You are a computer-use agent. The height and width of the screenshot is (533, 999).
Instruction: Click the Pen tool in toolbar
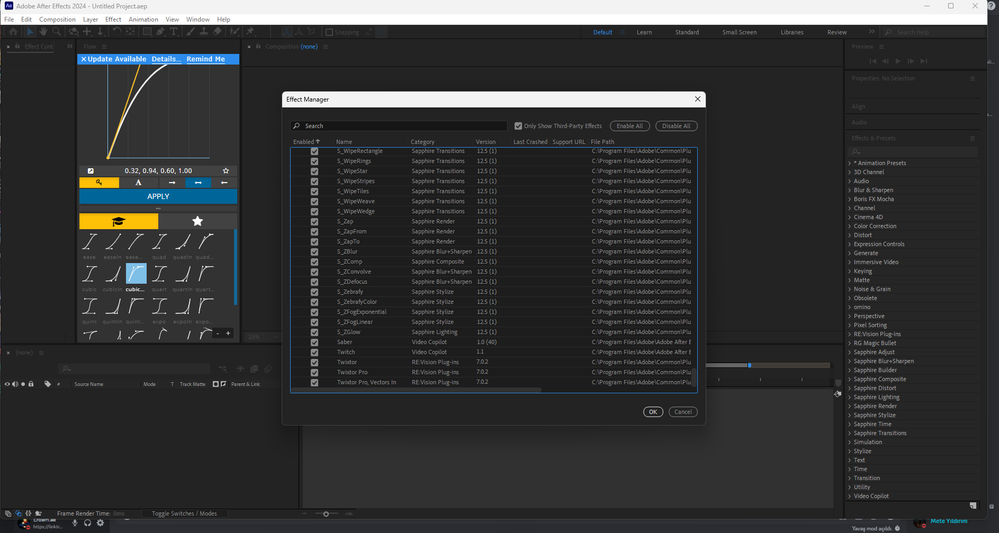[161, 32]
